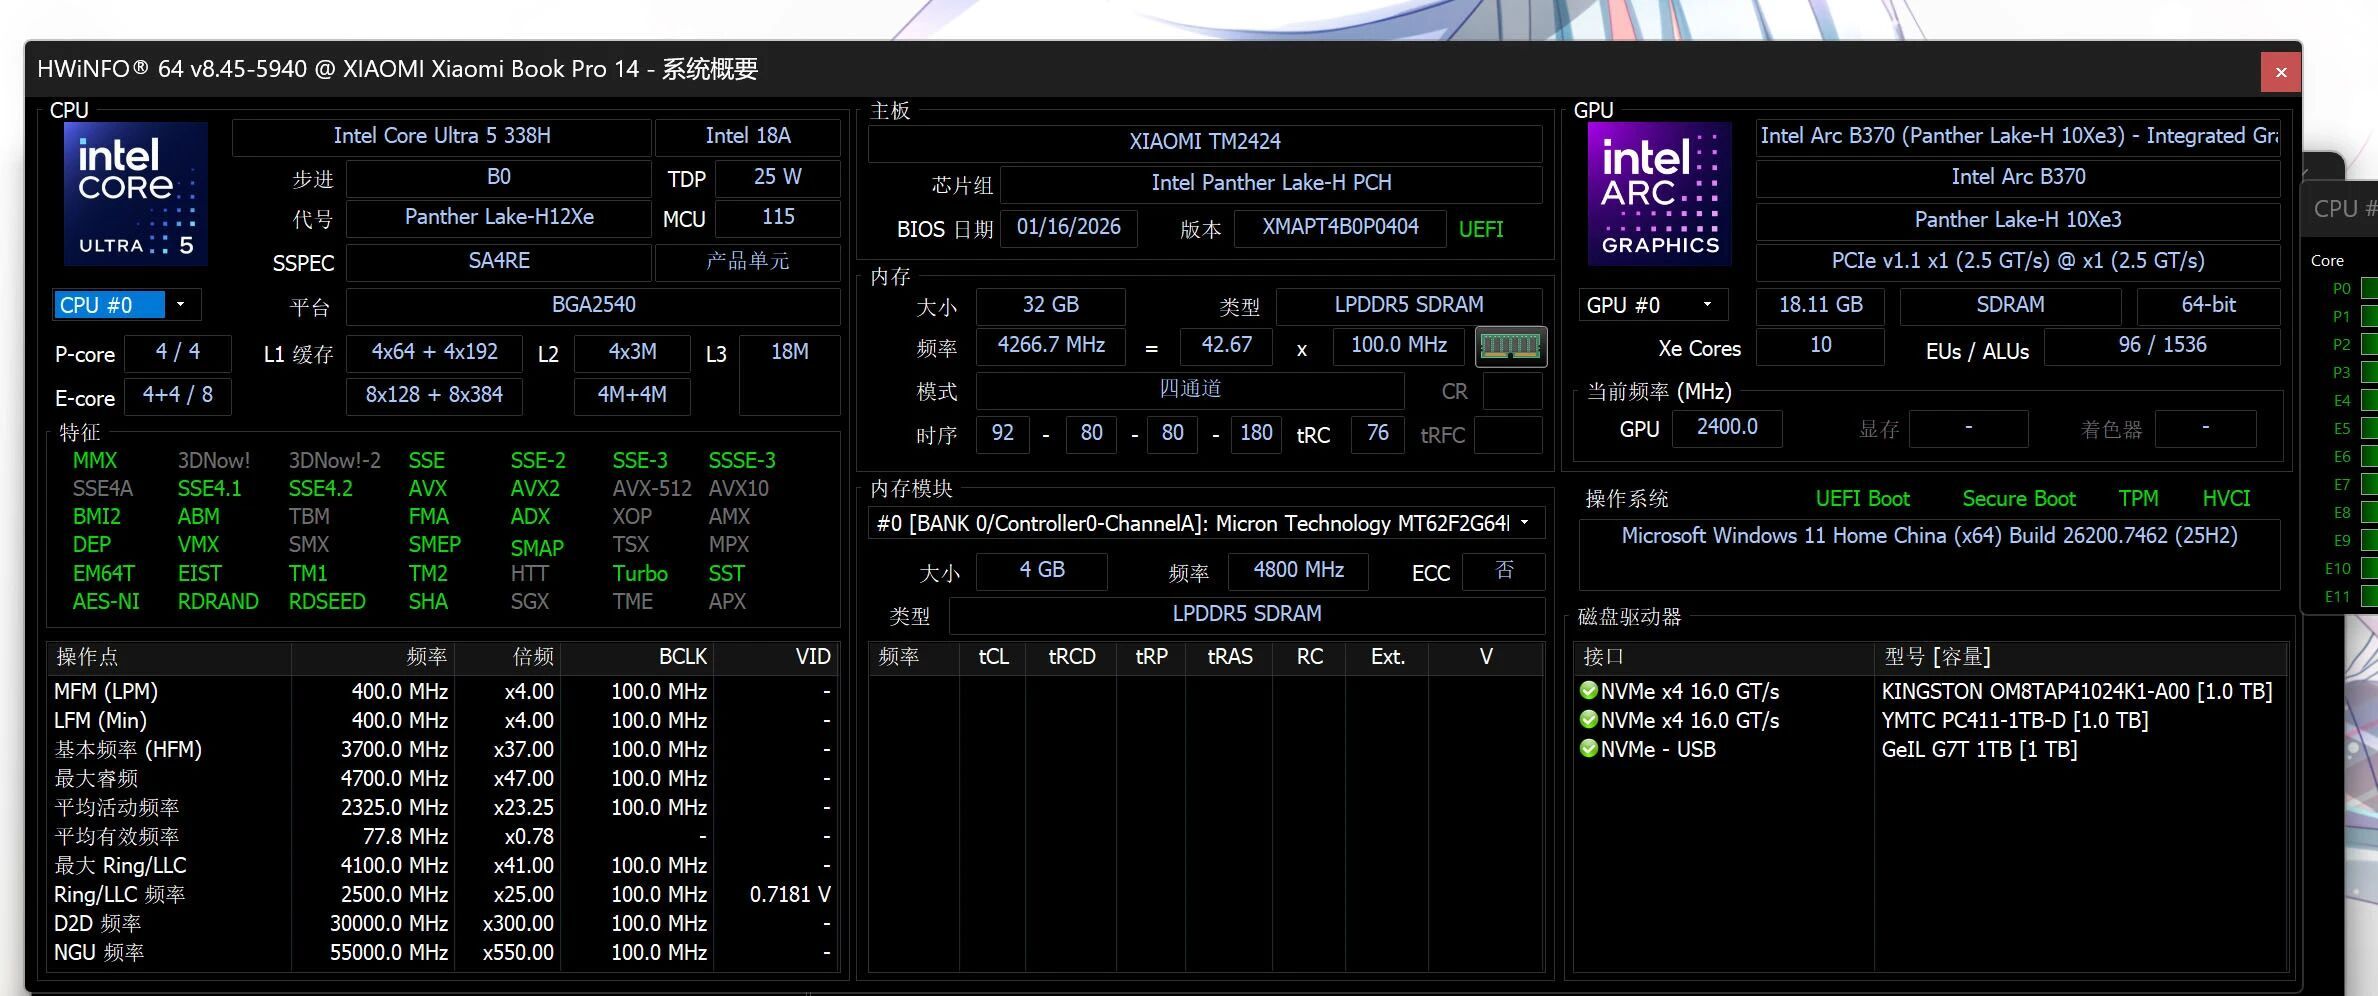2378x996 pixels.
Task: Open the GPU #0 selector dropdown
Action: [1654, 305]
